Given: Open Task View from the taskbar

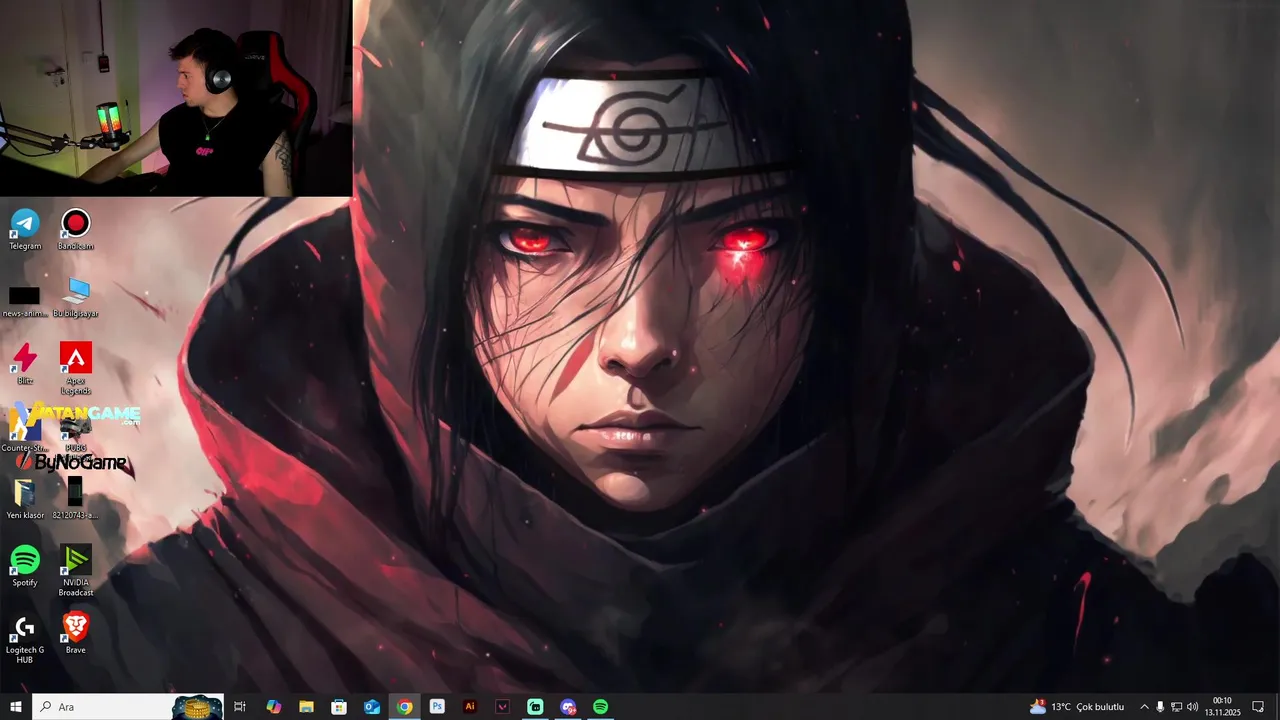Looking at the screenshot, I should [x=240, y=707].
